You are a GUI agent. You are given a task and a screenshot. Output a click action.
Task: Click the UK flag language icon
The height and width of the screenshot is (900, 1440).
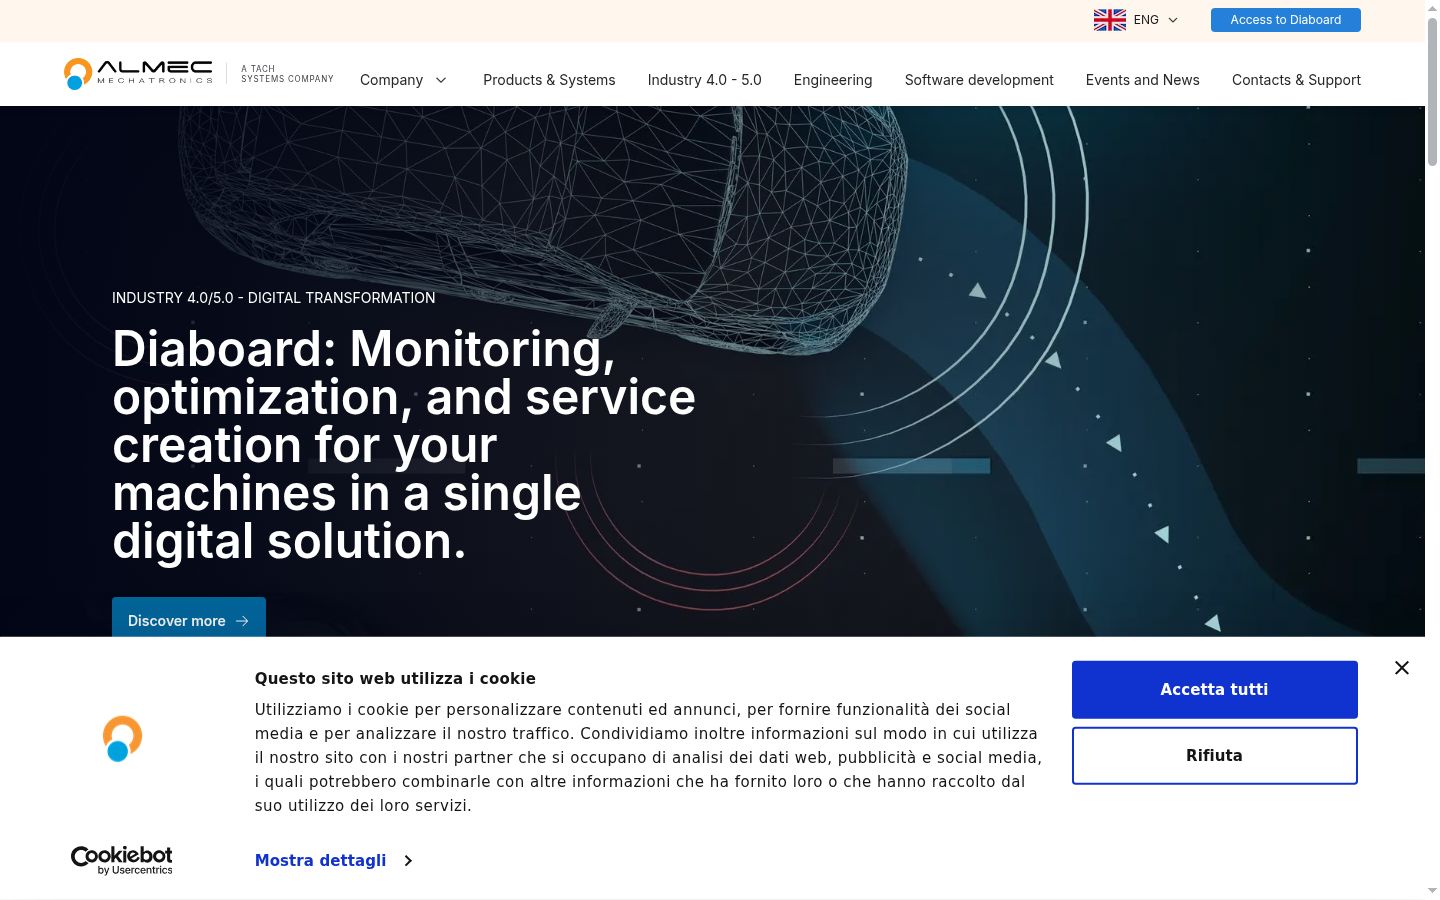tap(1109, 20)
